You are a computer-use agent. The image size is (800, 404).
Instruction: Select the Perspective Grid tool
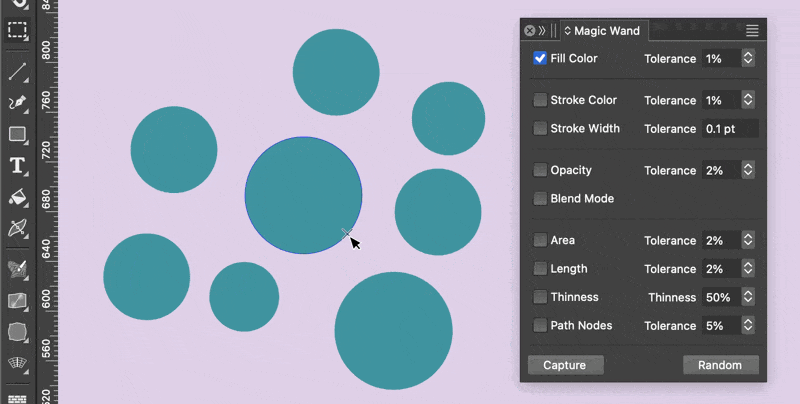[x=17, y=362]
